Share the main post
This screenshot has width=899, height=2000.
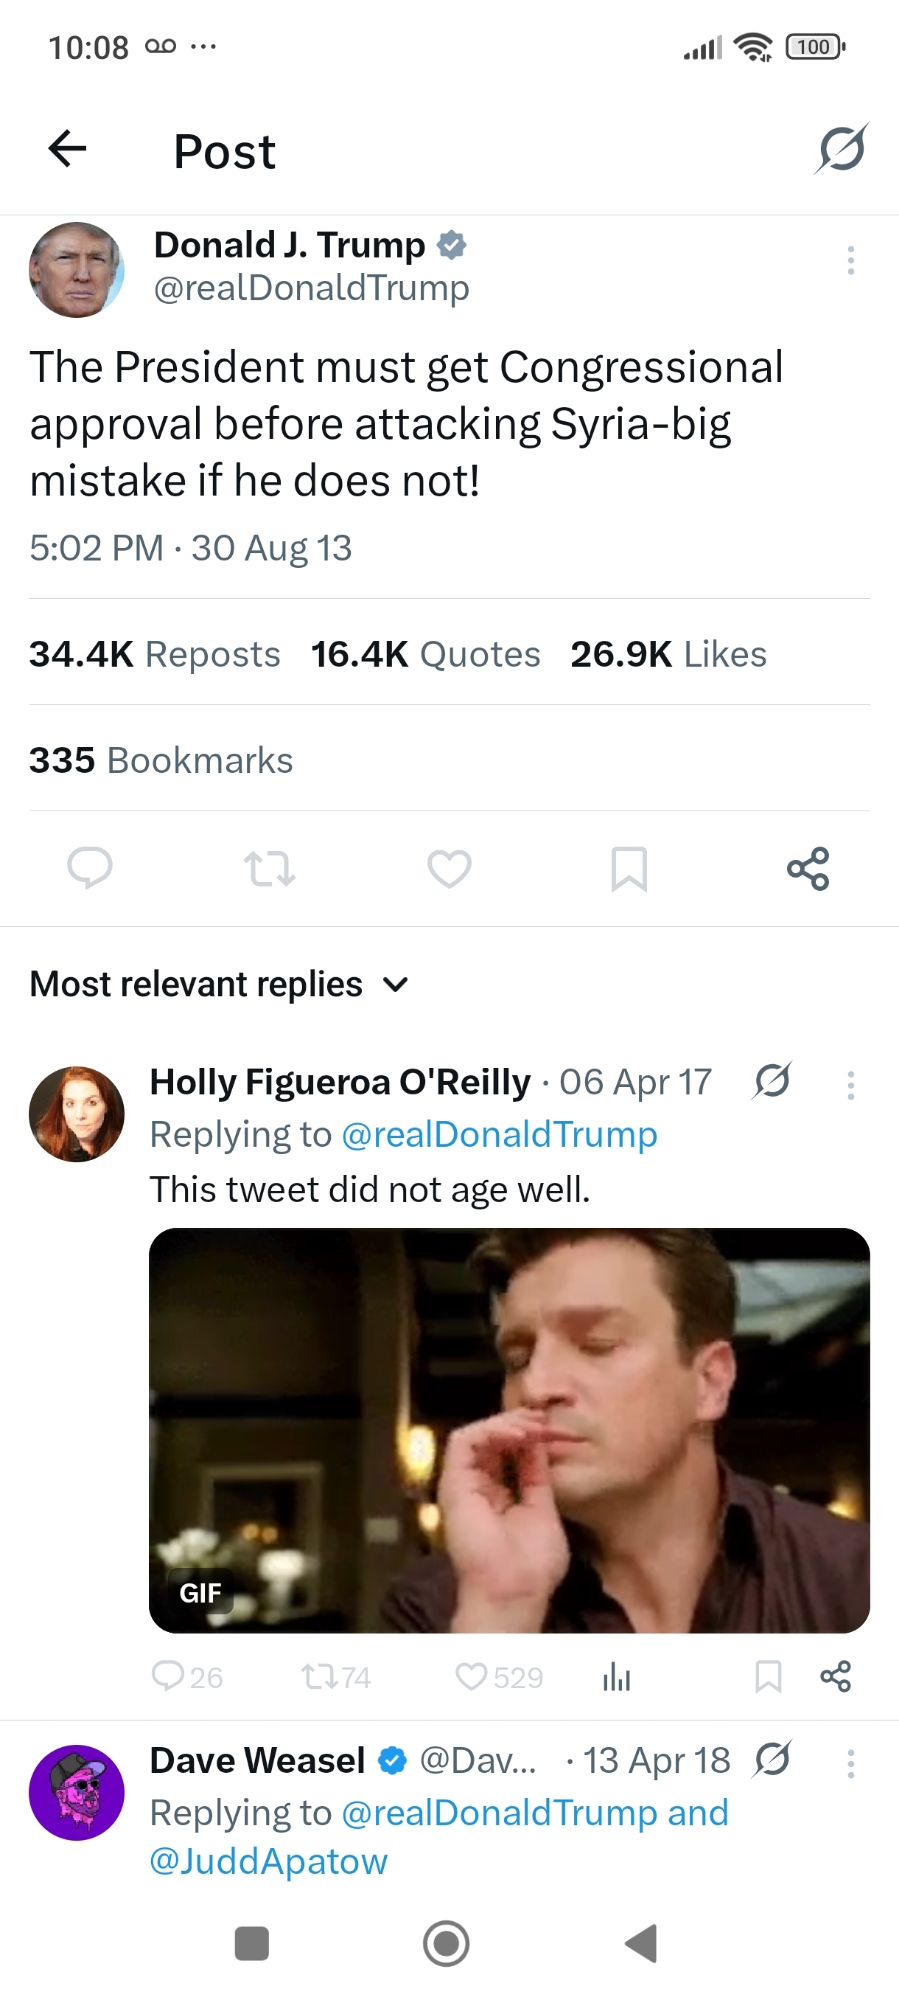pos(808,868)
